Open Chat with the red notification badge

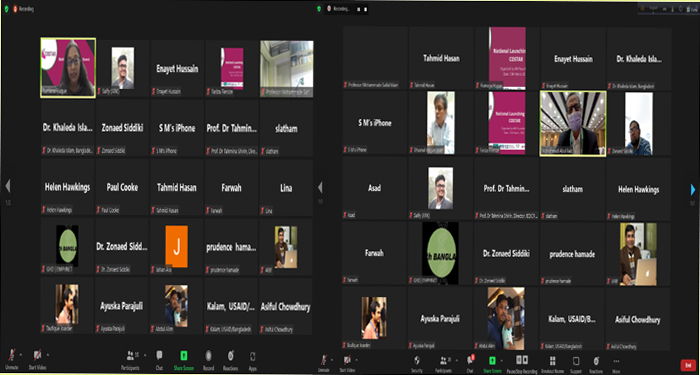(470, 363)
